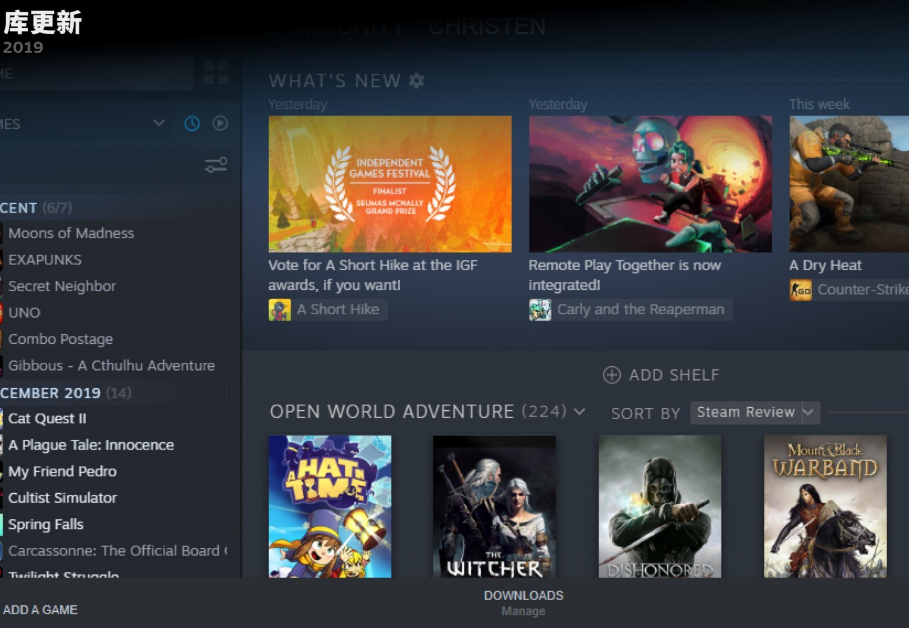The image size is (909, 628).
Task: Click the Carly and the Reaperman icon
Action: 540,310
